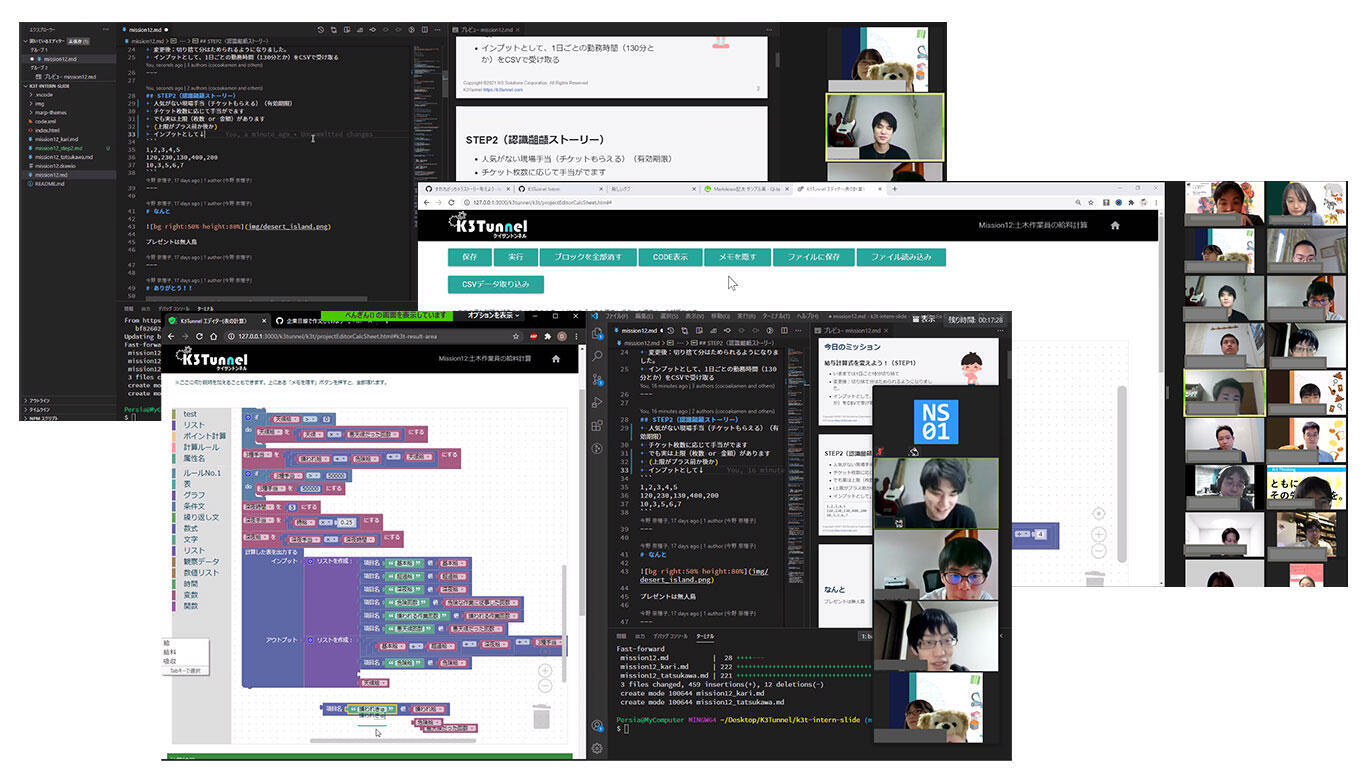Click the CSVデータ取り込み button
This screenshot has width=1366, height=768.
(x=496, y=285)
